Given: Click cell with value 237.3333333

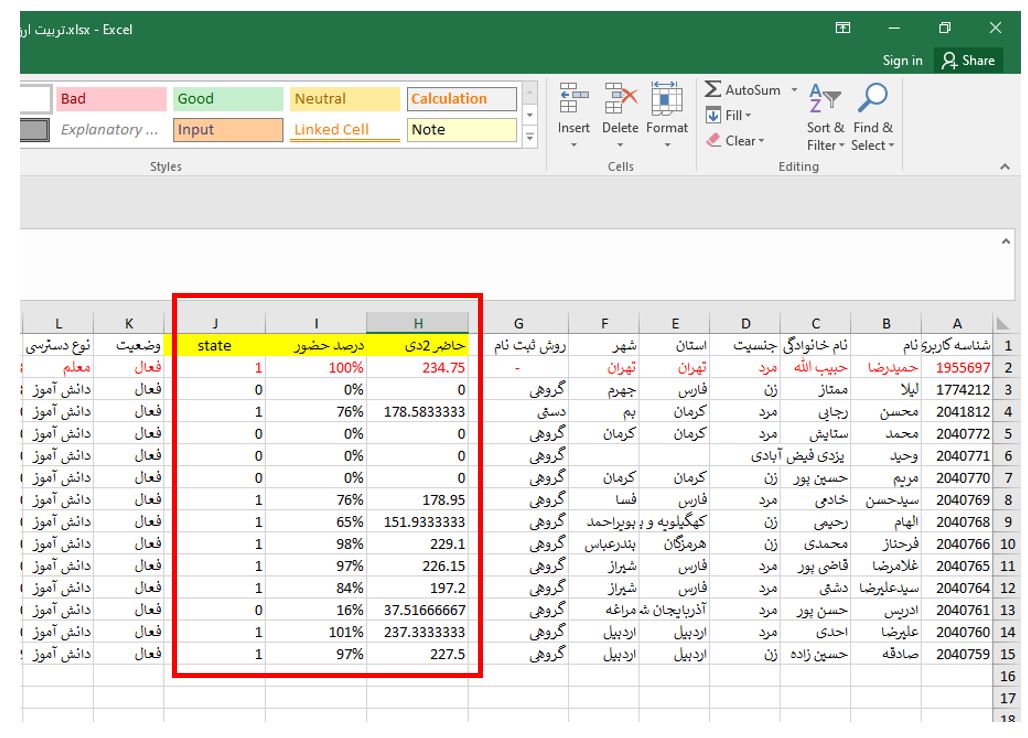Looking at the screenshot, I should [x=418, y=632].
